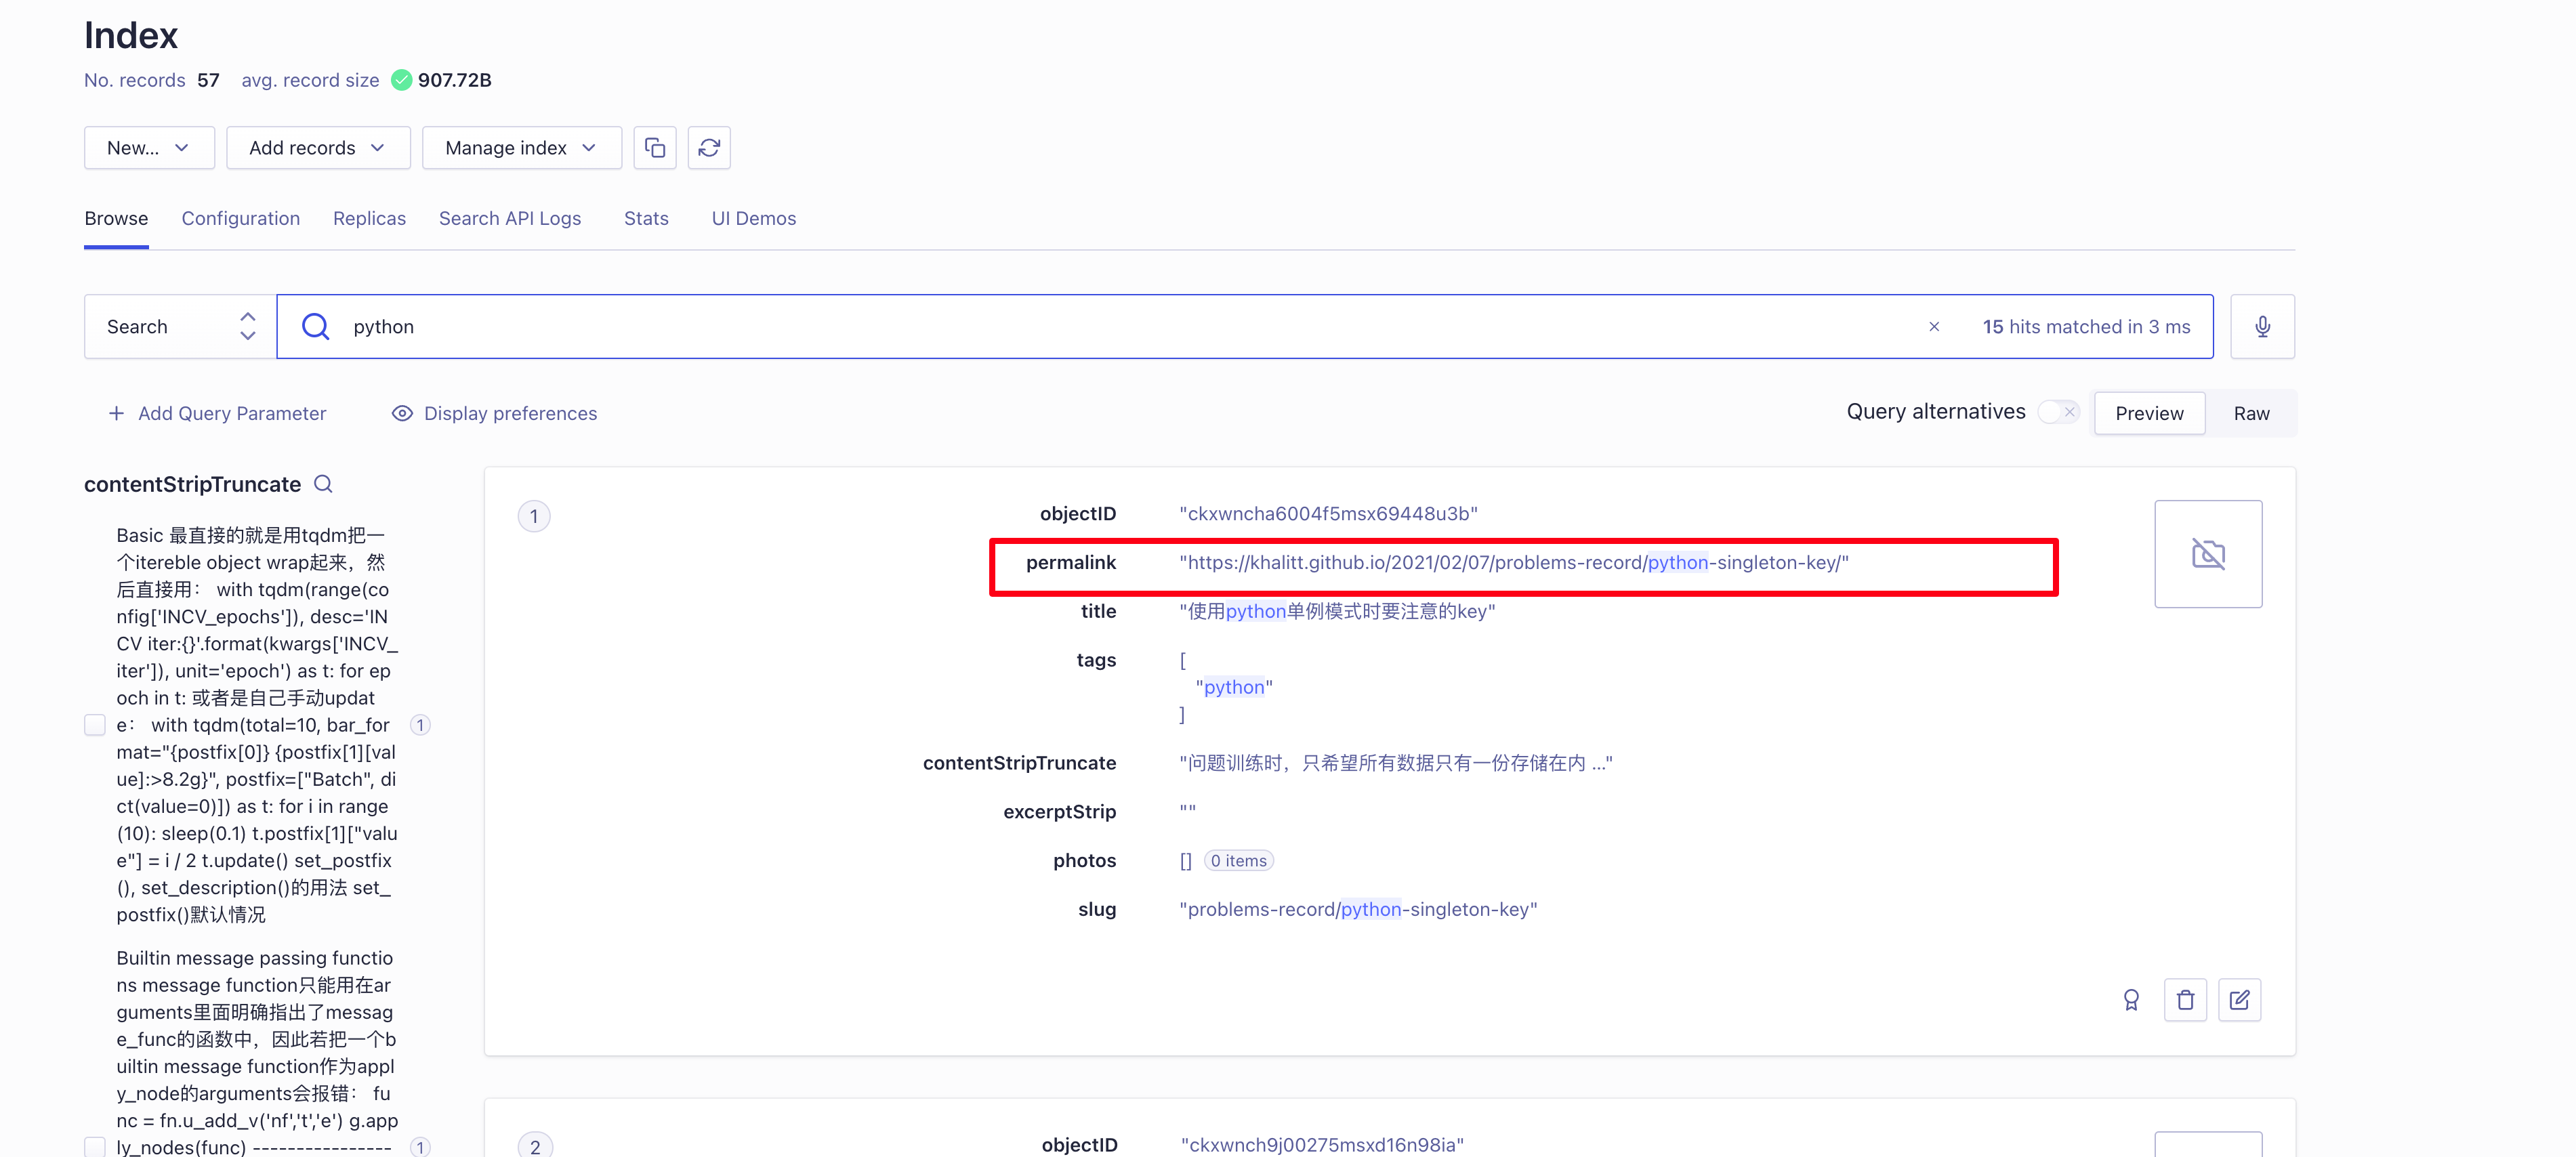Delete the first record via the trash icon
The height and width of the screenshot is (1157, 2576).
click(x=2186, y=999)
